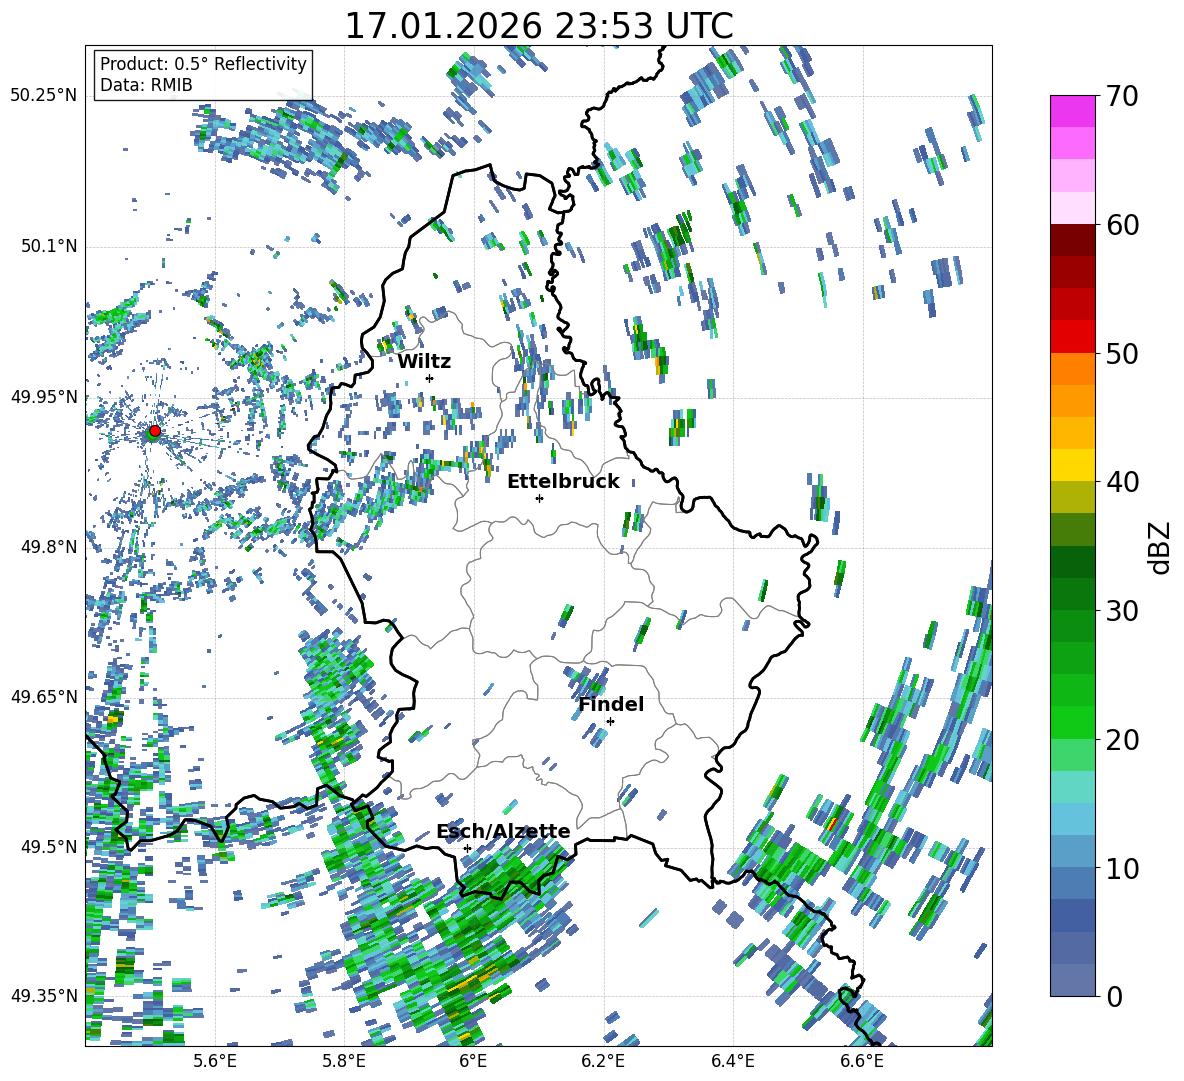Click the 6.2°E longitude tick label
The image size is (1184, 1081).
(x=603, y=1062)
